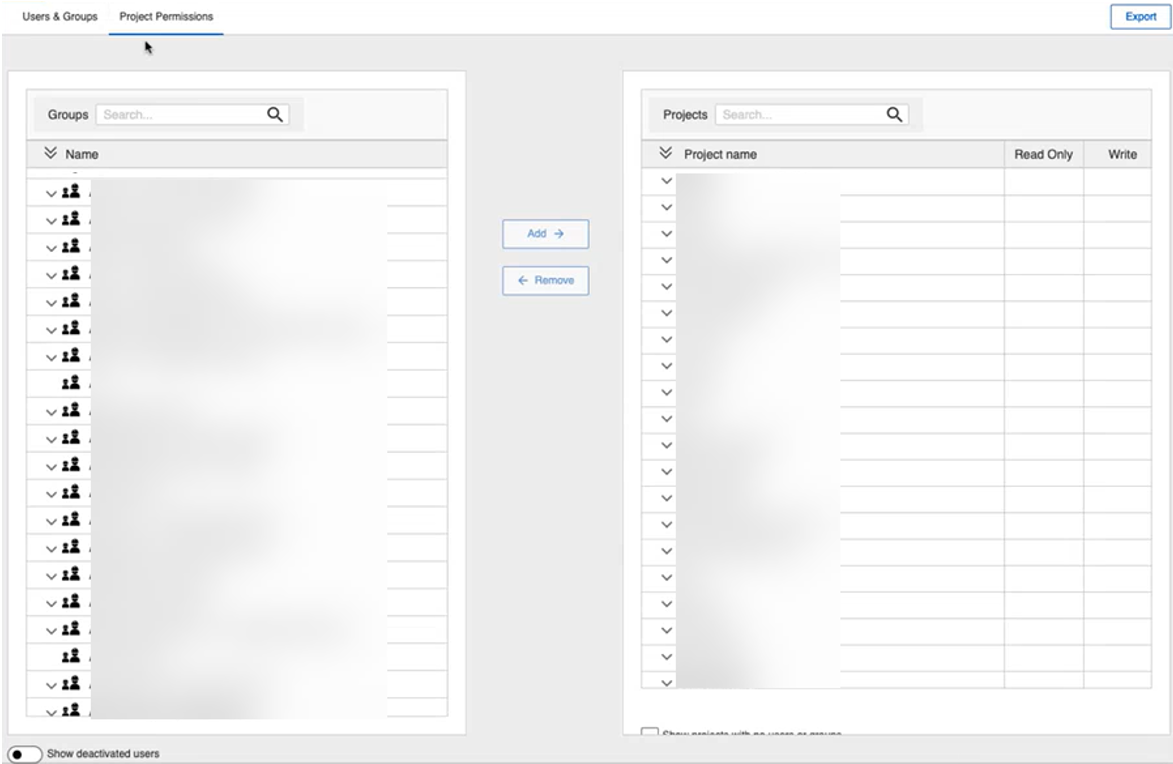Image resolution: width=1173 pixels, height=764 pixels.
Task: Click the Remove arrow button
Action: (x=545, y=281)
